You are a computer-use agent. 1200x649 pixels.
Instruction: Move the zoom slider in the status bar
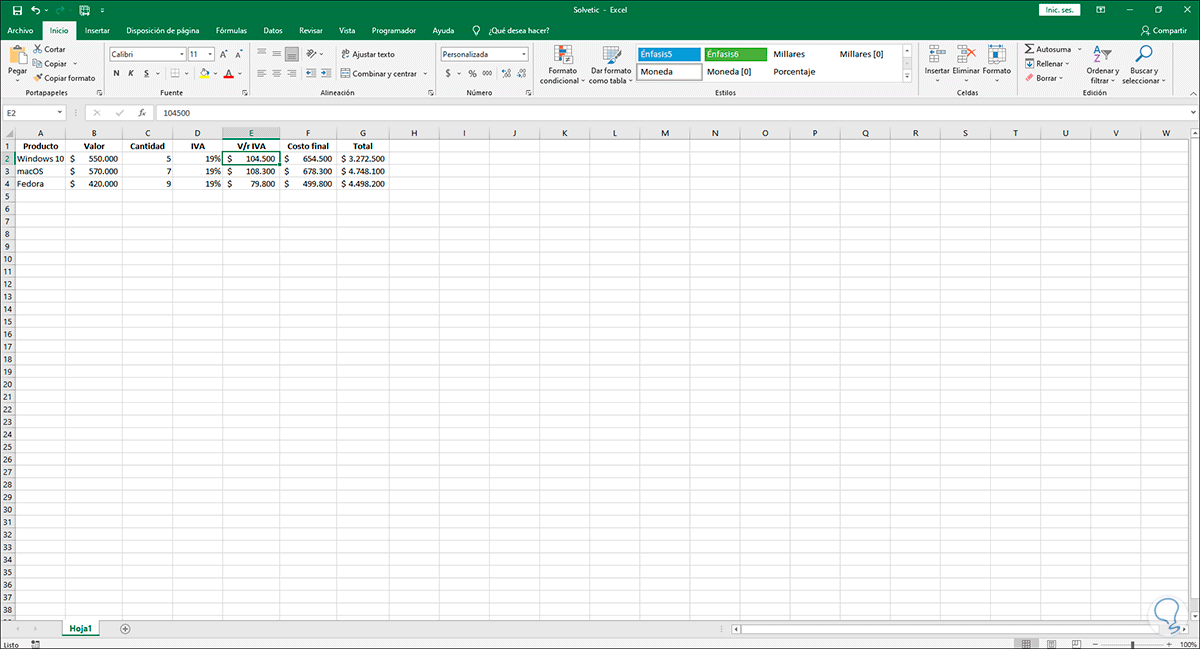[1131, 645]
